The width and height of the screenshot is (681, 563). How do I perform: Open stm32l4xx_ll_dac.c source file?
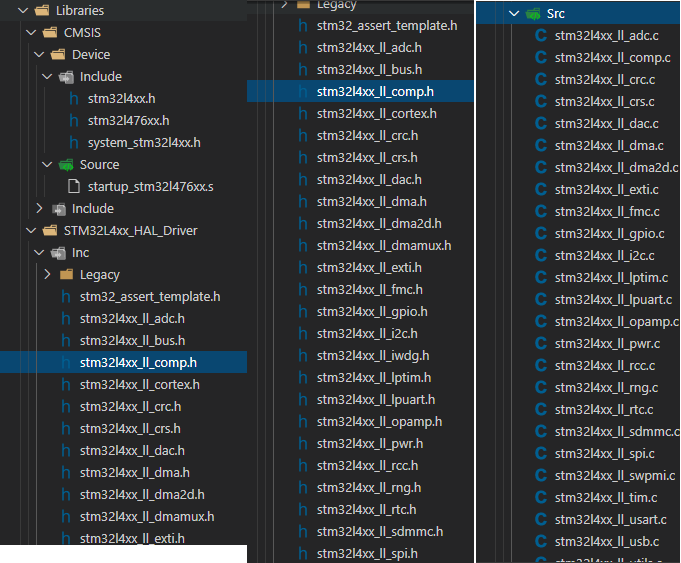(607, 124)
